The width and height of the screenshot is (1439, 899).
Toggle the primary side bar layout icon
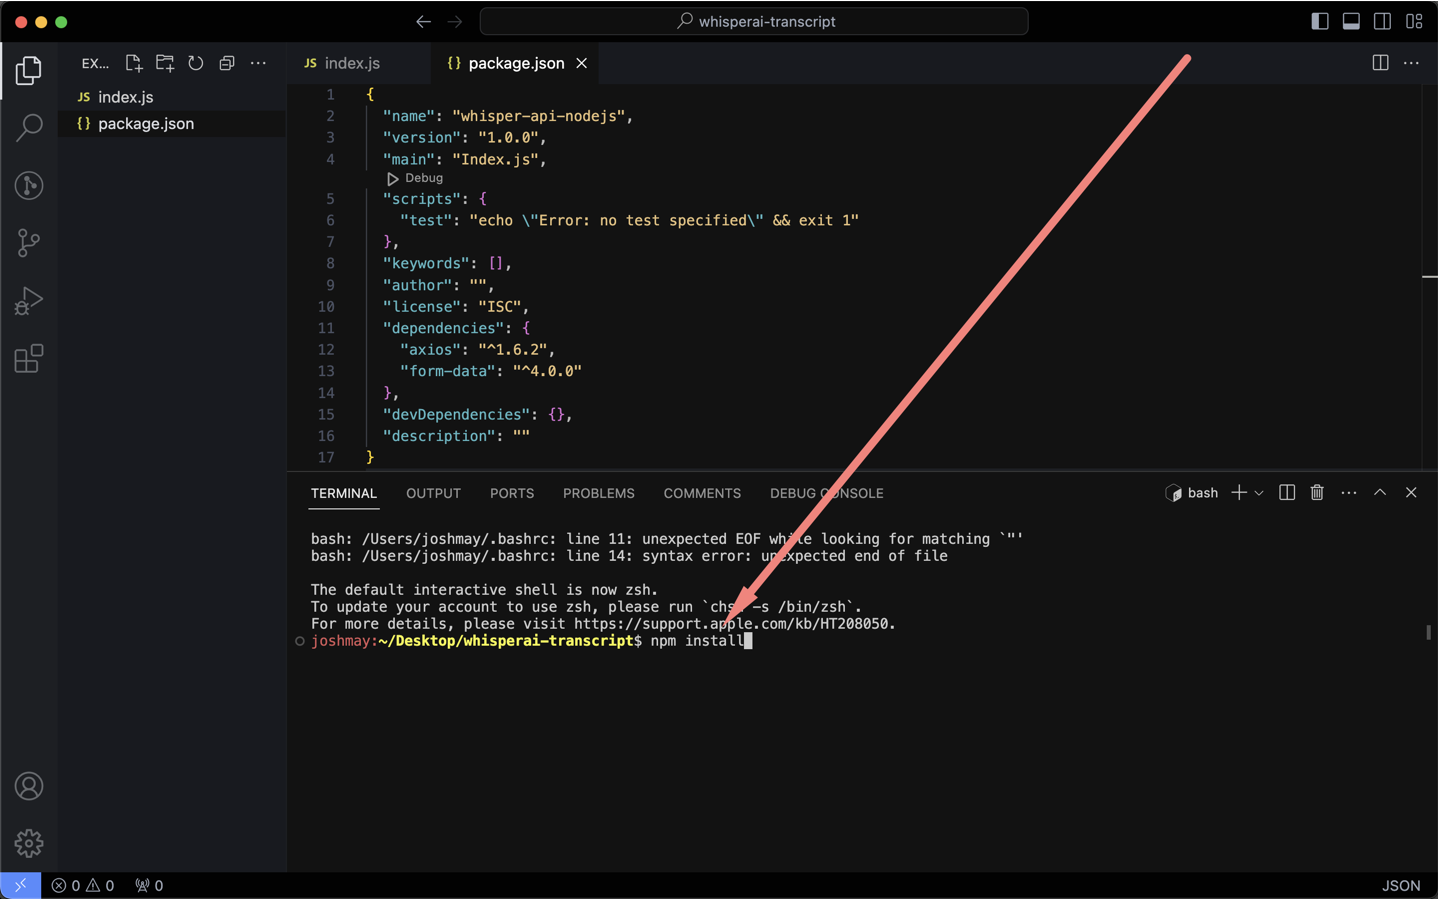(1320, 21)
